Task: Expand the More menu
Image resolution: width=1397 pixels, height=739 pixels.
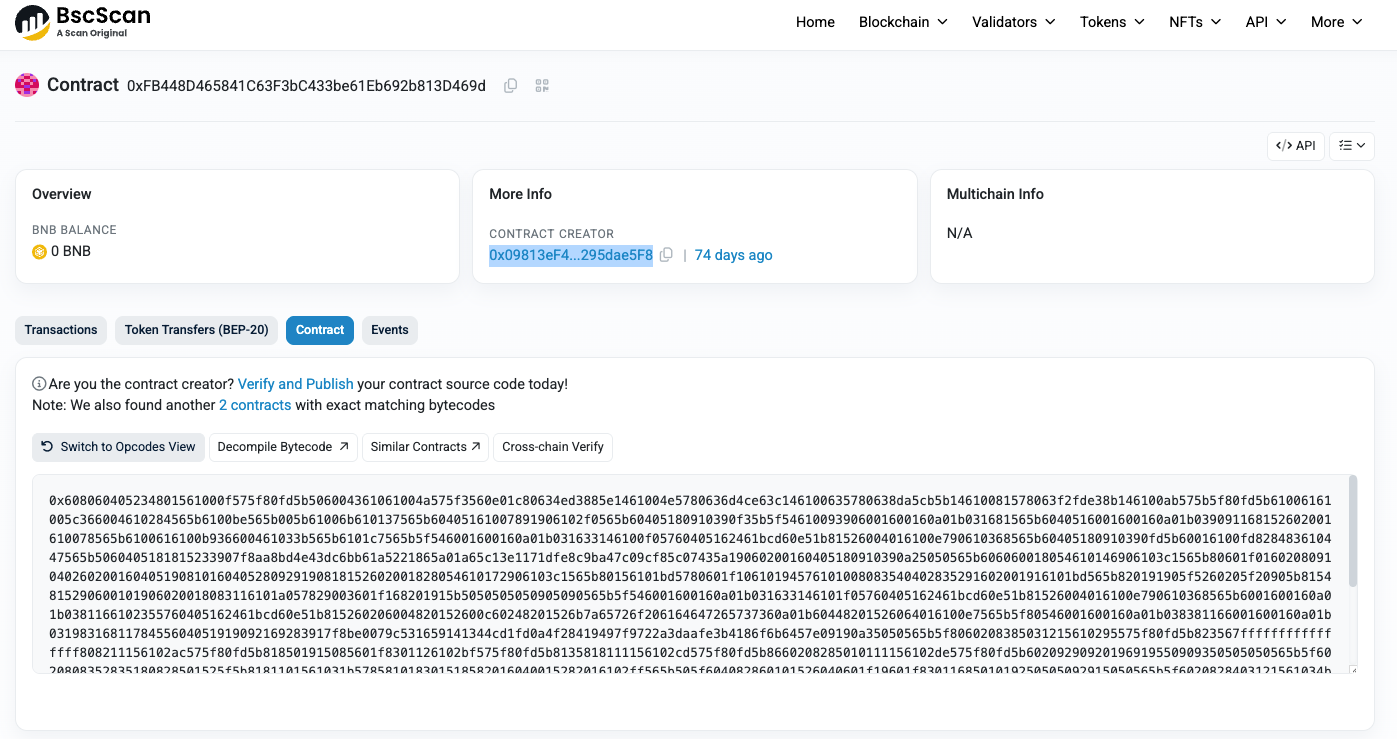Action: (1337, 22)
